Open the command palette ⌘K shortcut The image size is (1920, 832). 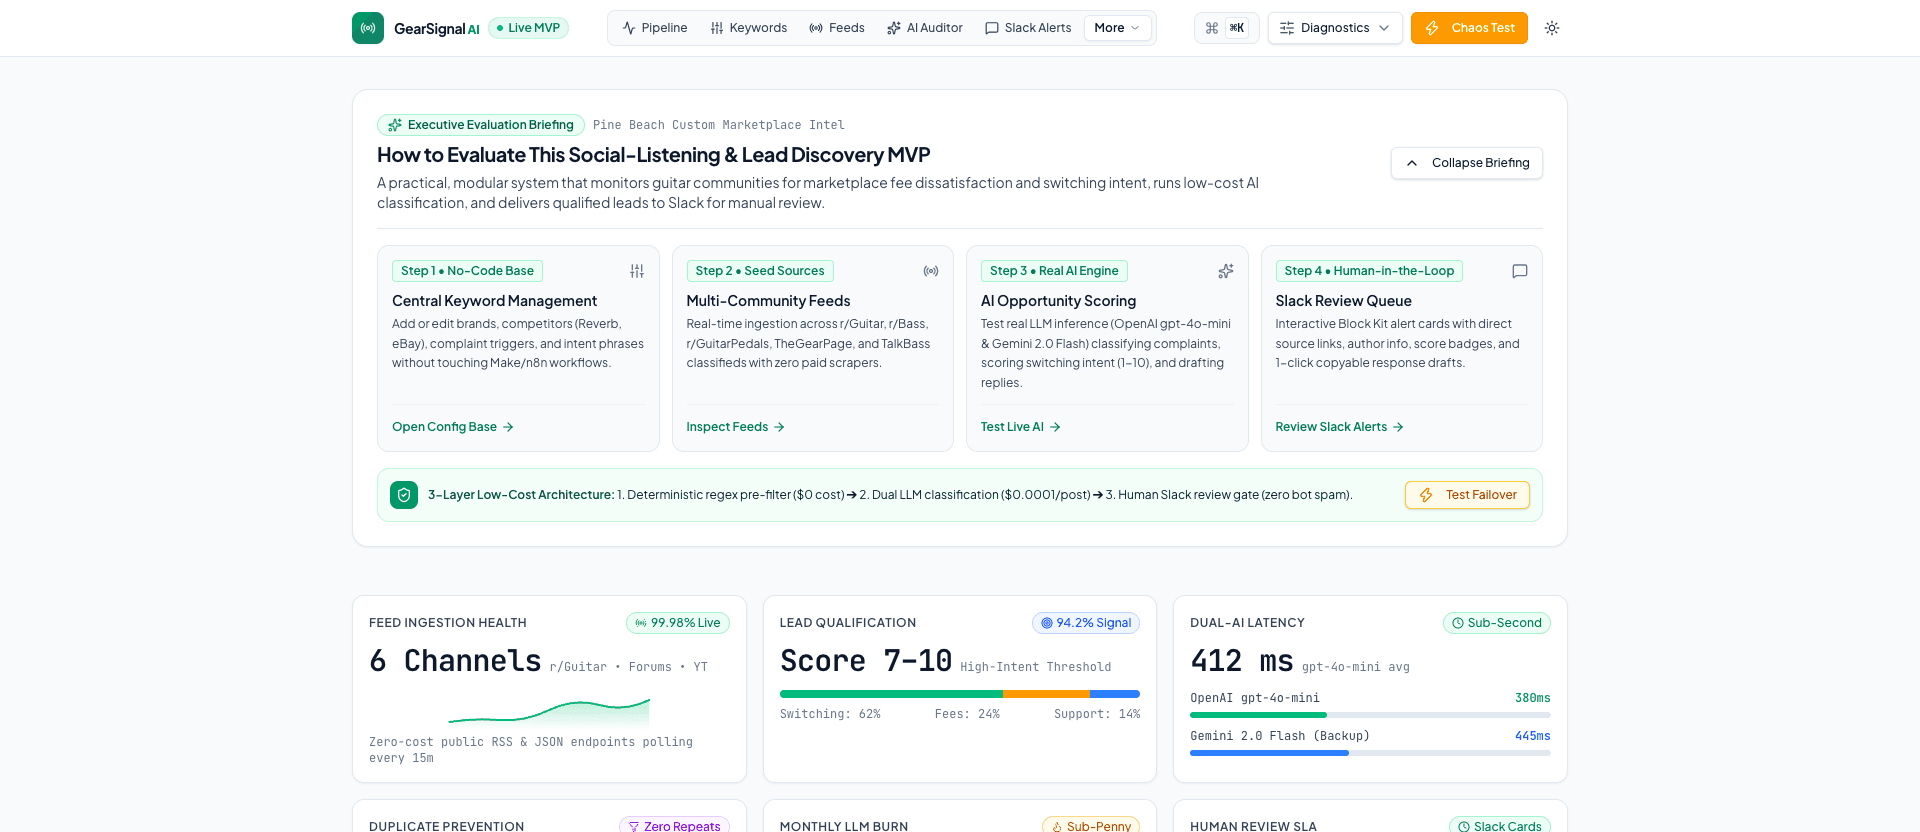1227,28
